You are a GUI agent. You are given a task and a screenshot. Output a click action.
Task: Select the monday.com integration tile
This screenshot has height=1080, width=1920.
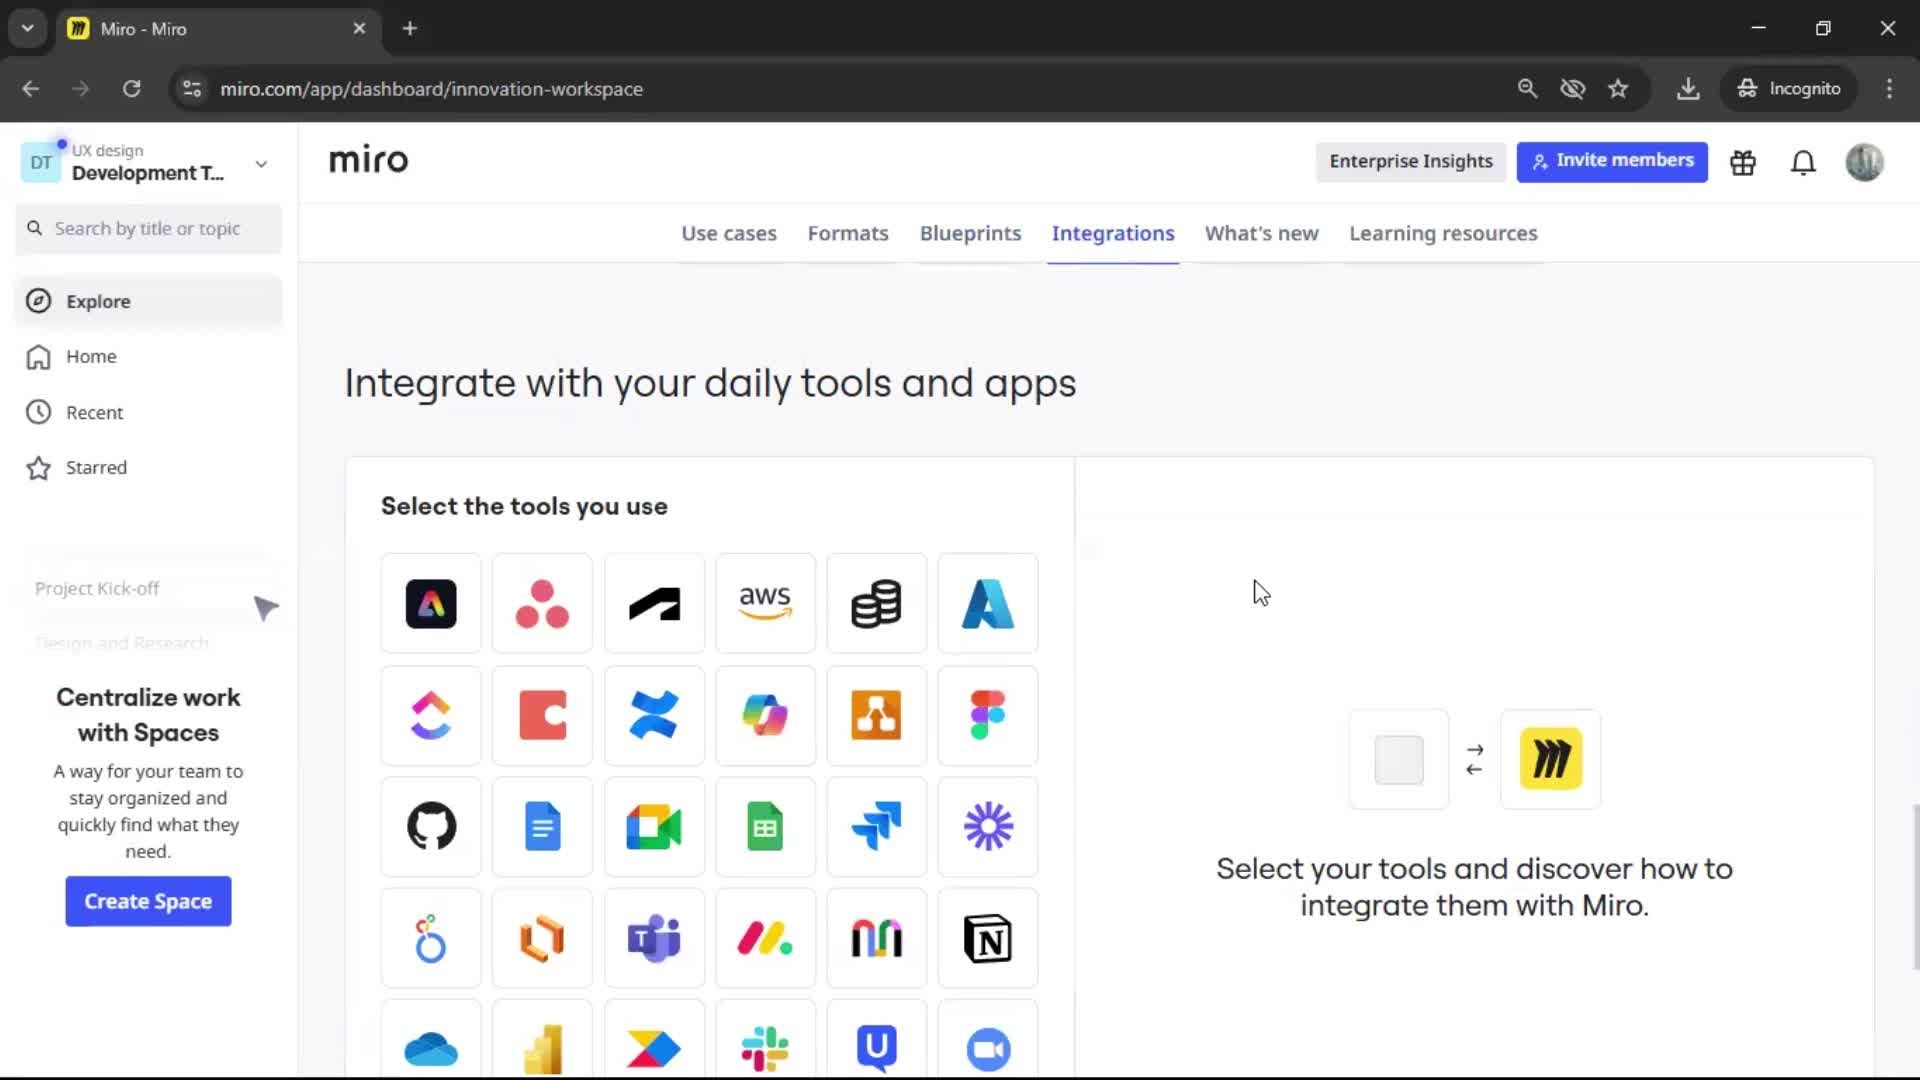coord(765,939)
